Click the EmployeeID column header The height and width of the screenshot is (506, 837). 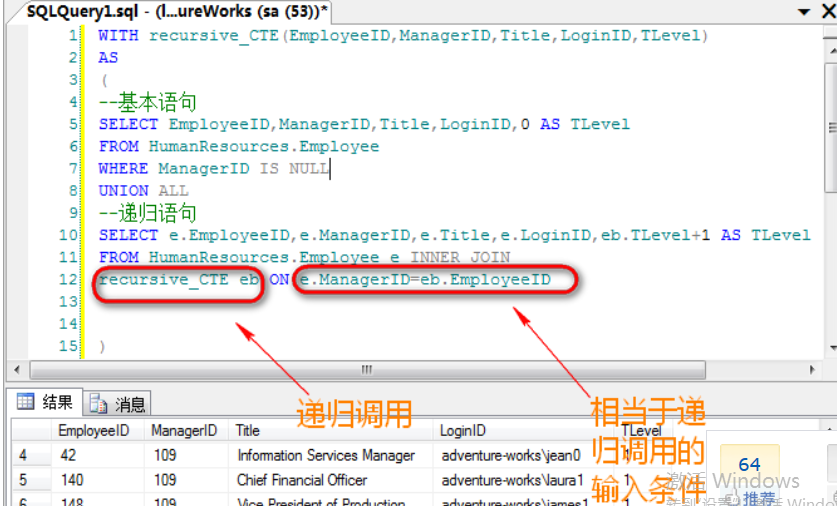[93, 431]
